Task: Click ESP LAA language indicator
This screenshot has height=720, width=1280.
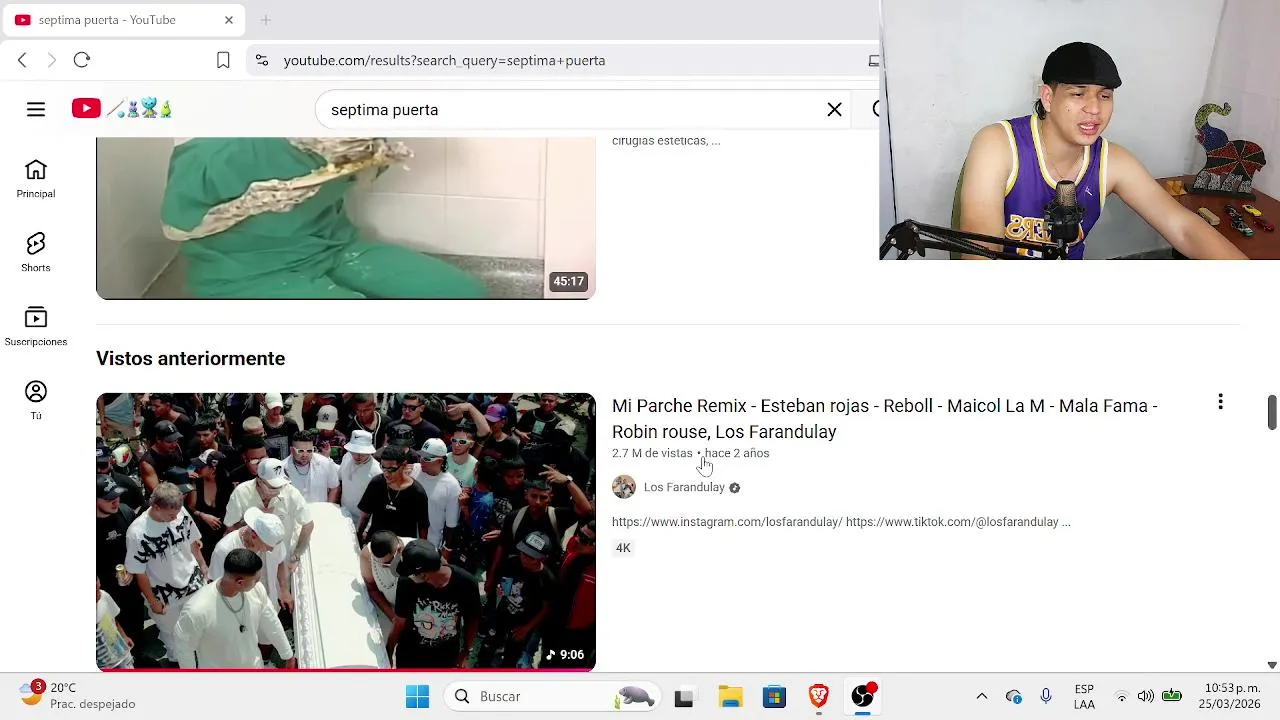Action: coord(1084,696)
